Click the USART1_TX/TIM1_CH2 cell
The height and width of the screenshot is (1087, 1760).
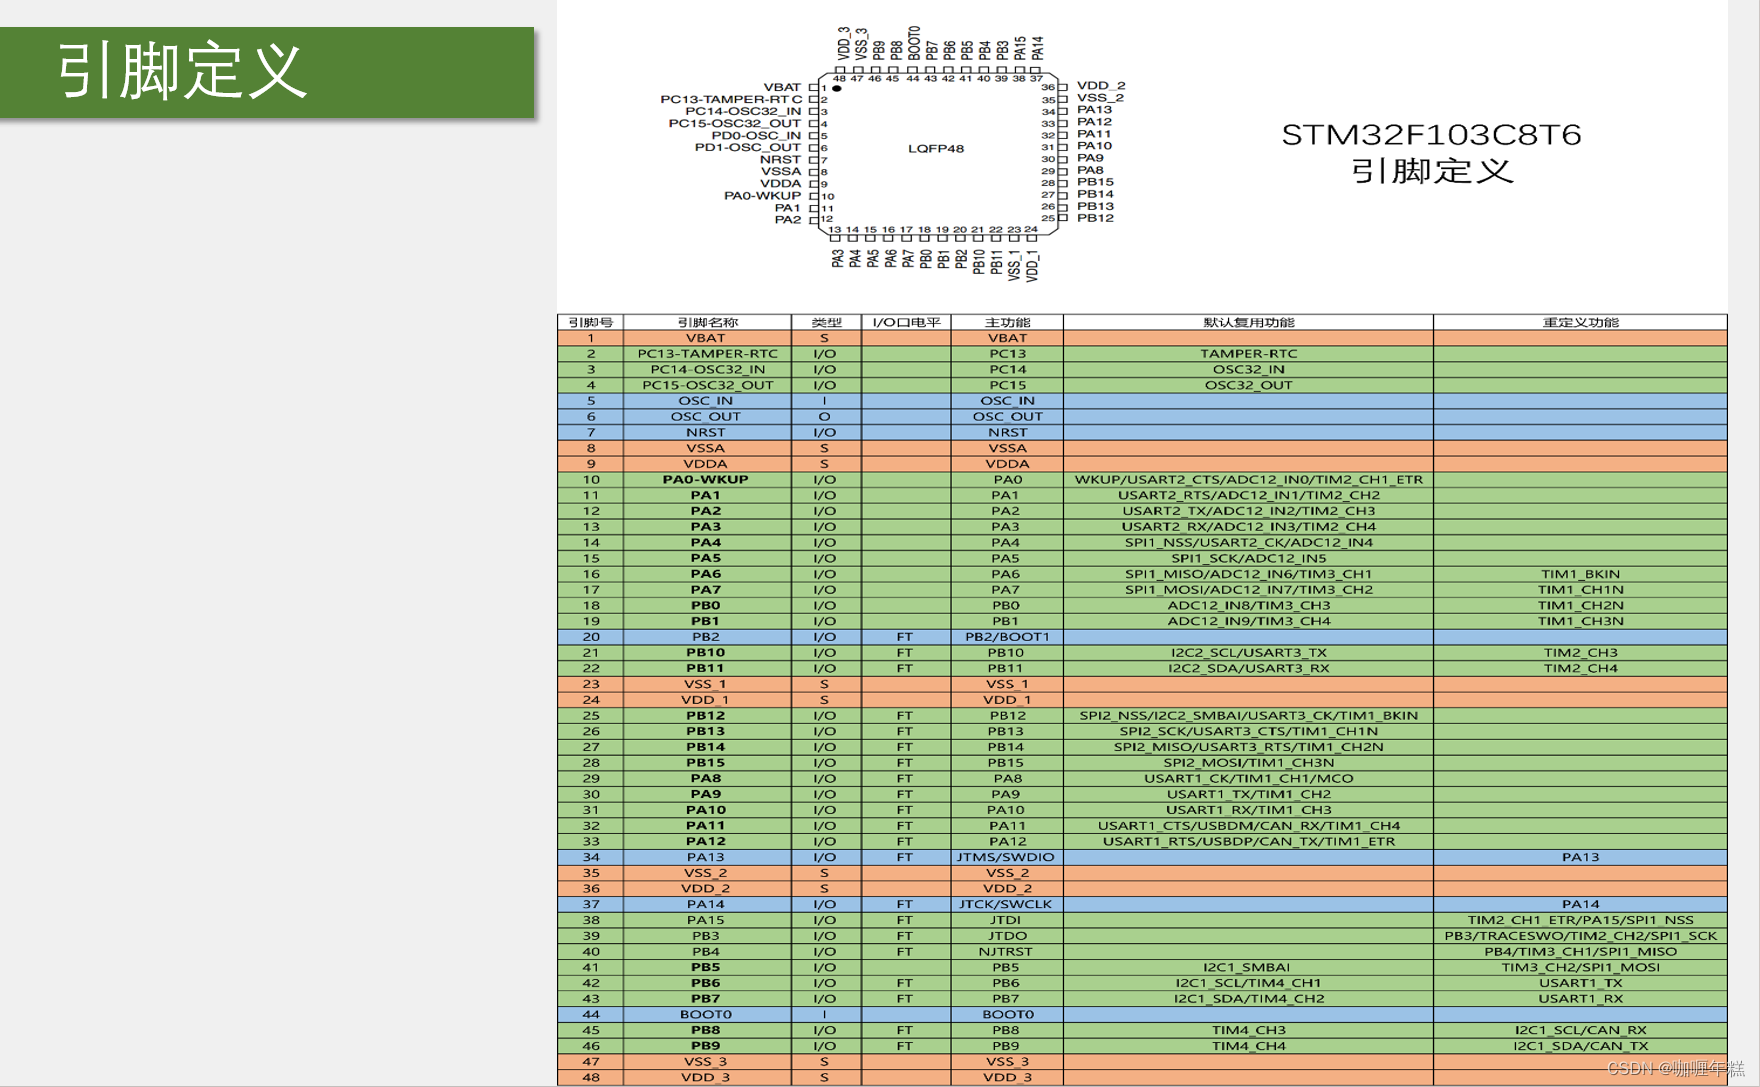(1248, 794)
